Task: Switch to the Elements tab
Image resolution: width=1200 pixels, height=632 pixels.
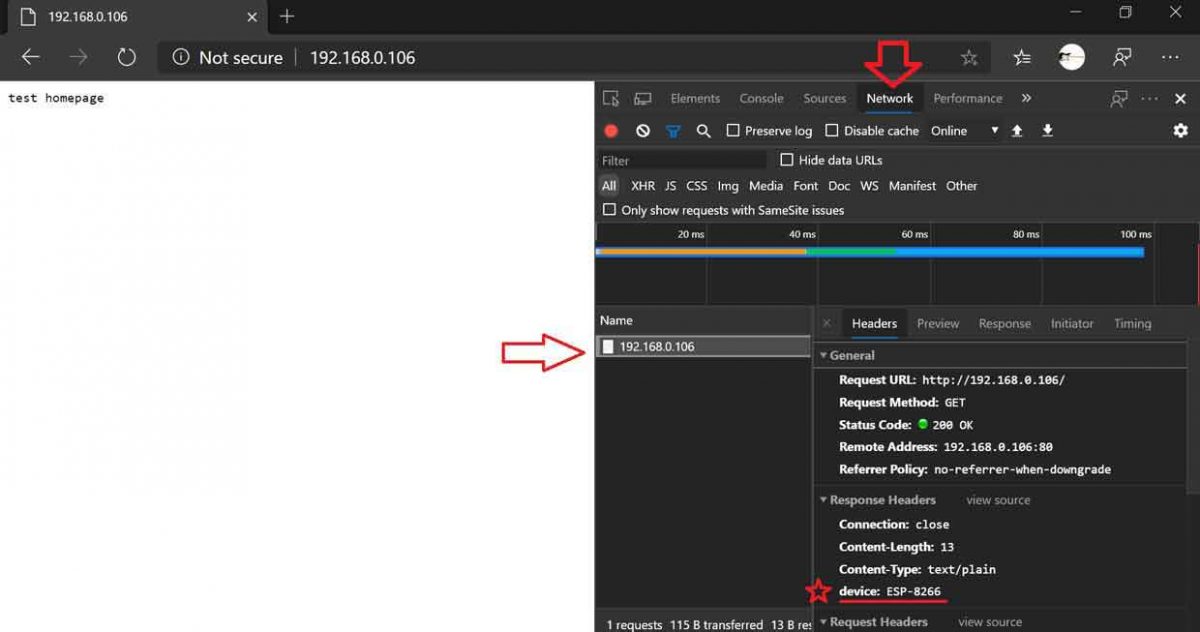Action: point(695,99)
